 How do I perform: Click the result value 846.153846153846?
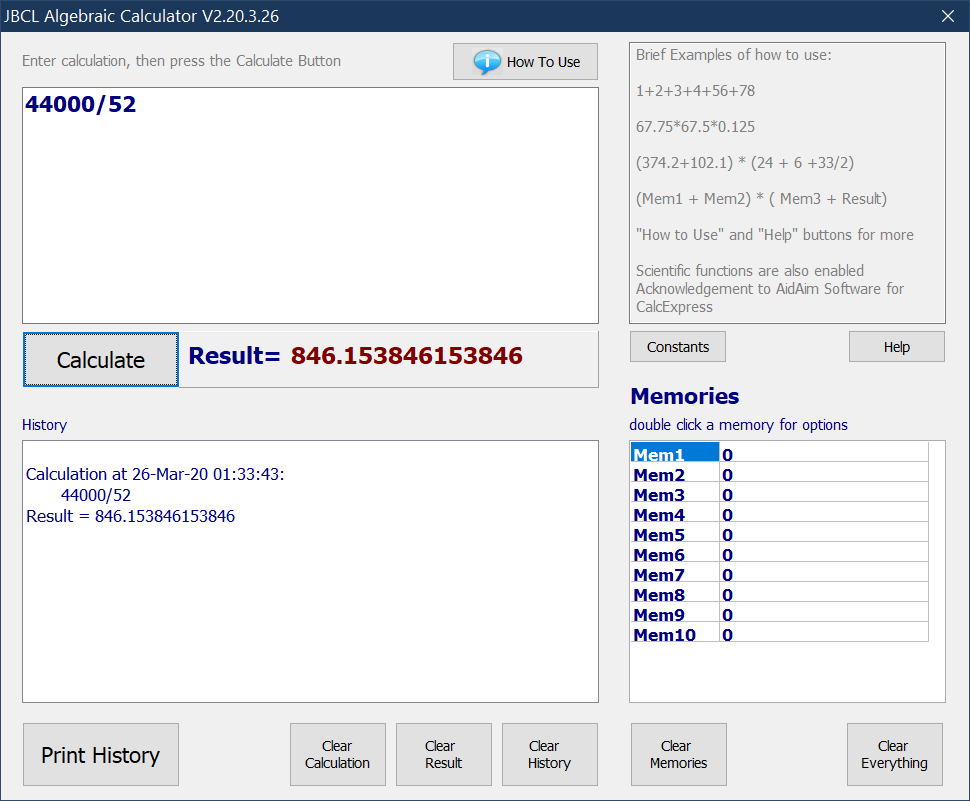point(406,356)
